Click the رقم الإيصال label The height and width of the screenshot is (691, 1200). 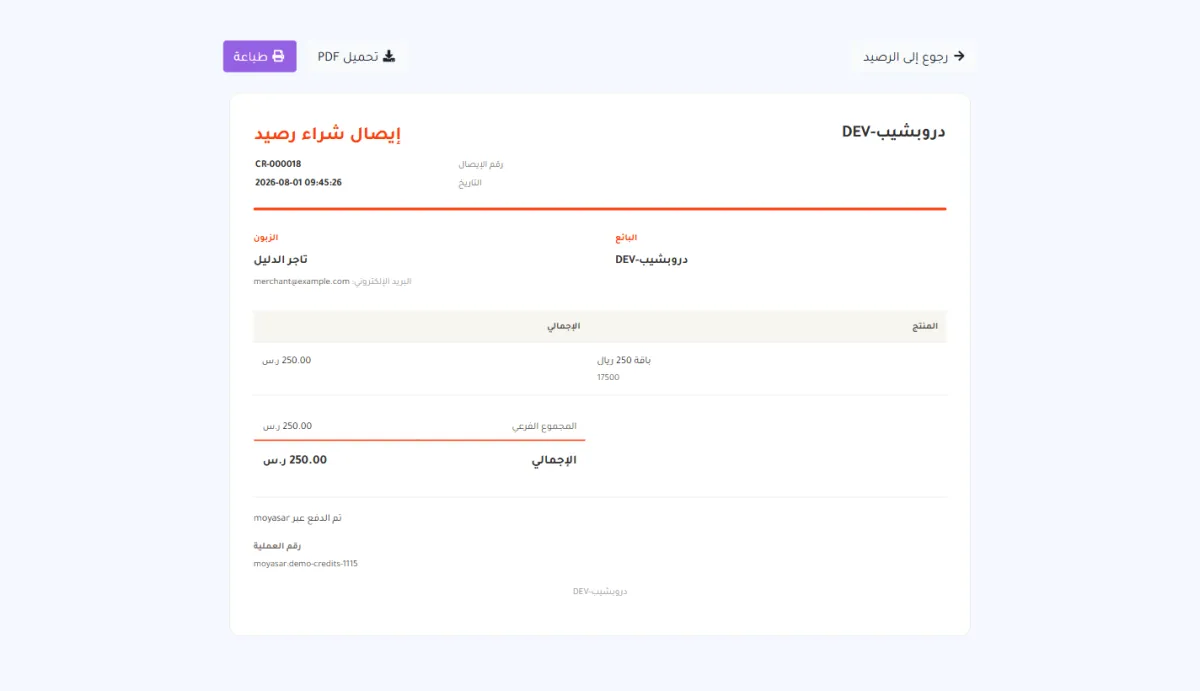pos(481,163)
